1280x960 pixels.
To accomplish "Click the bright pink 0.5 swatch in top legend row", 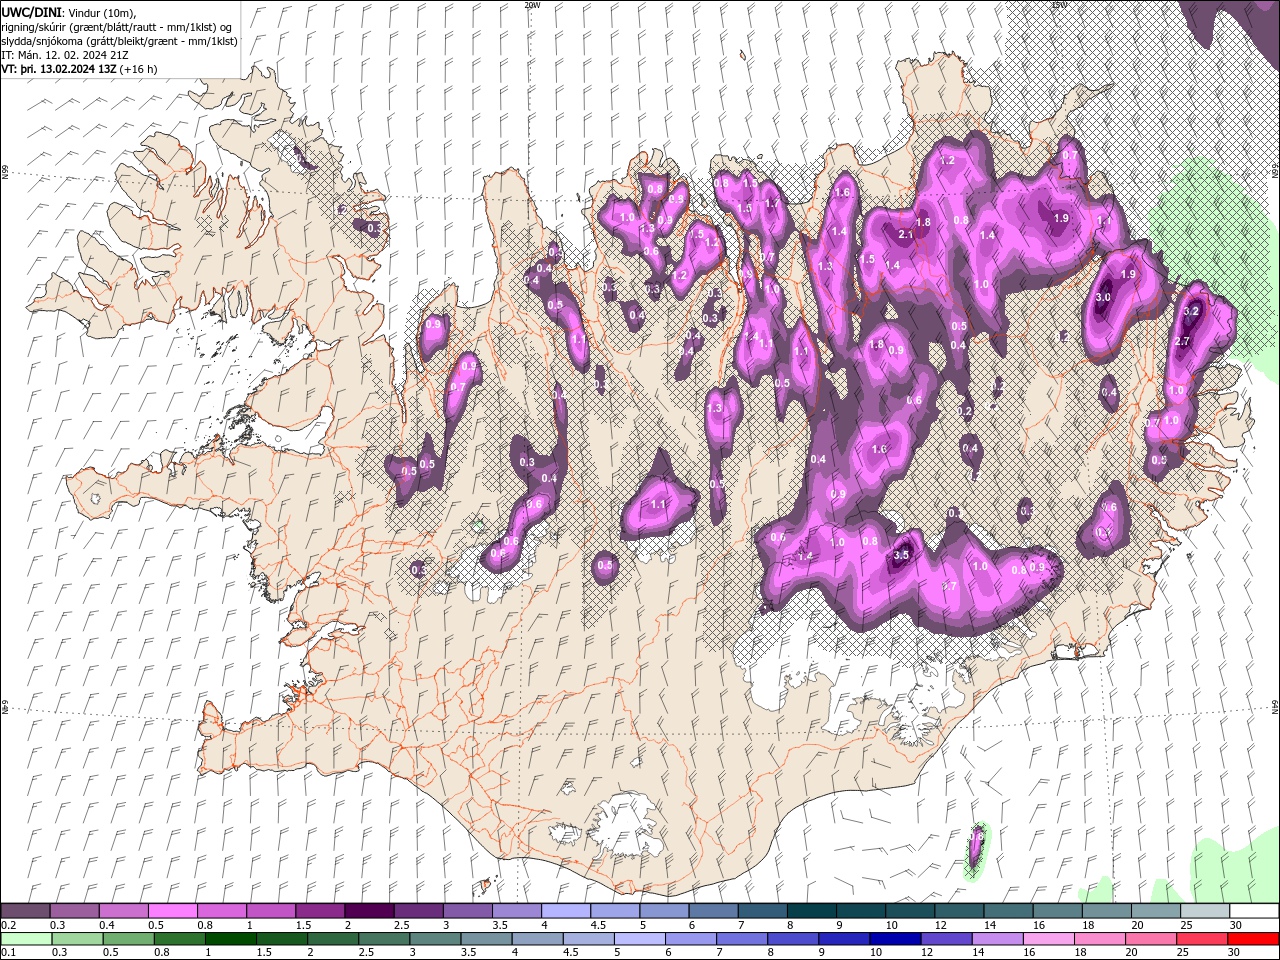I will [173, 911].
